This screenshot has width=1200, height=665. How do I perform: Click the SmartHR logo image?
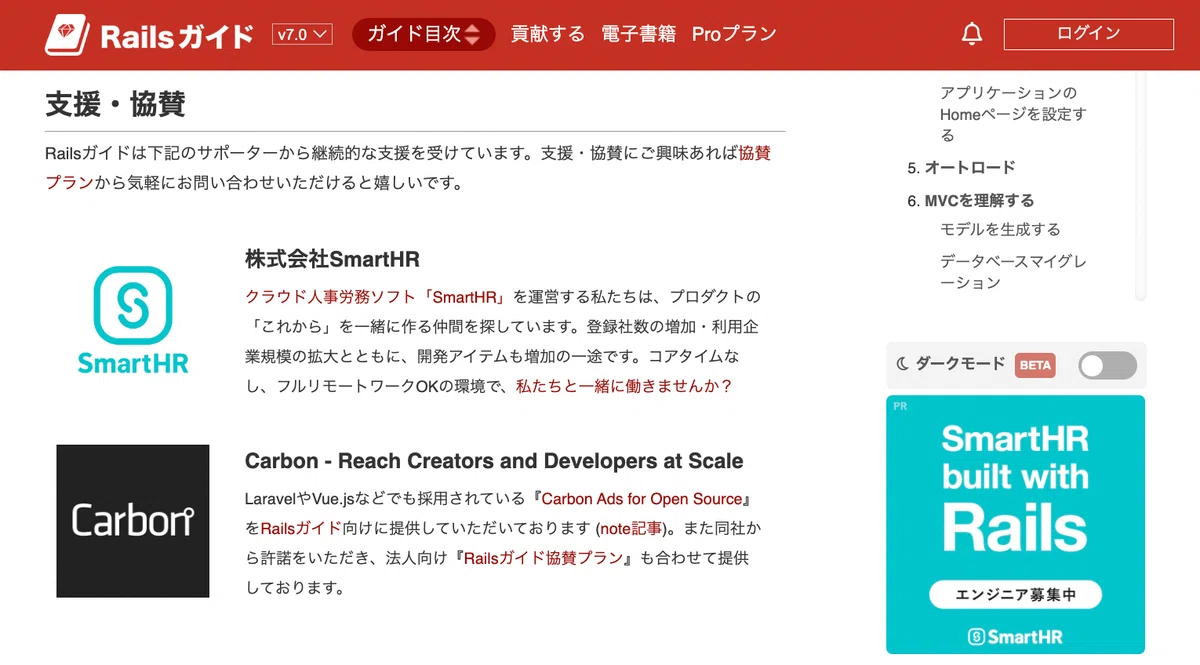point(133,320)
